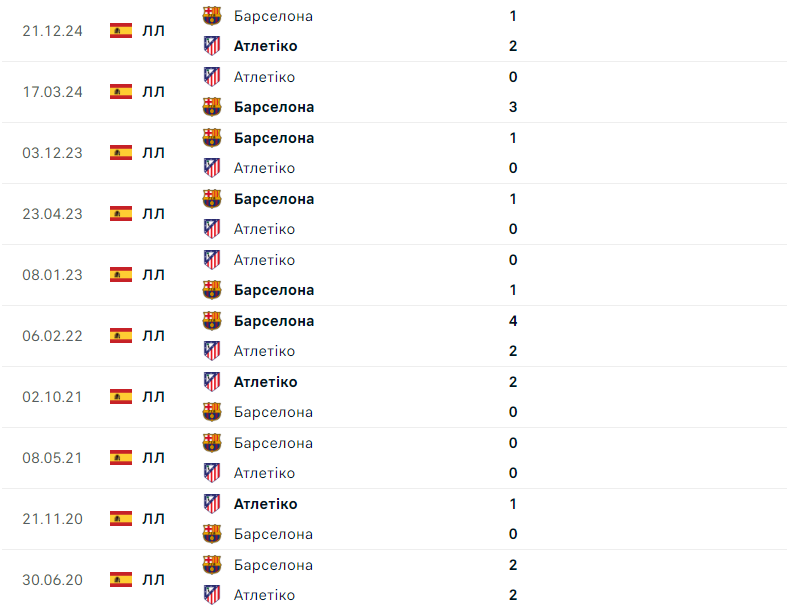Click Barcelona crest in 06.02.22 match

pos(212,320)
